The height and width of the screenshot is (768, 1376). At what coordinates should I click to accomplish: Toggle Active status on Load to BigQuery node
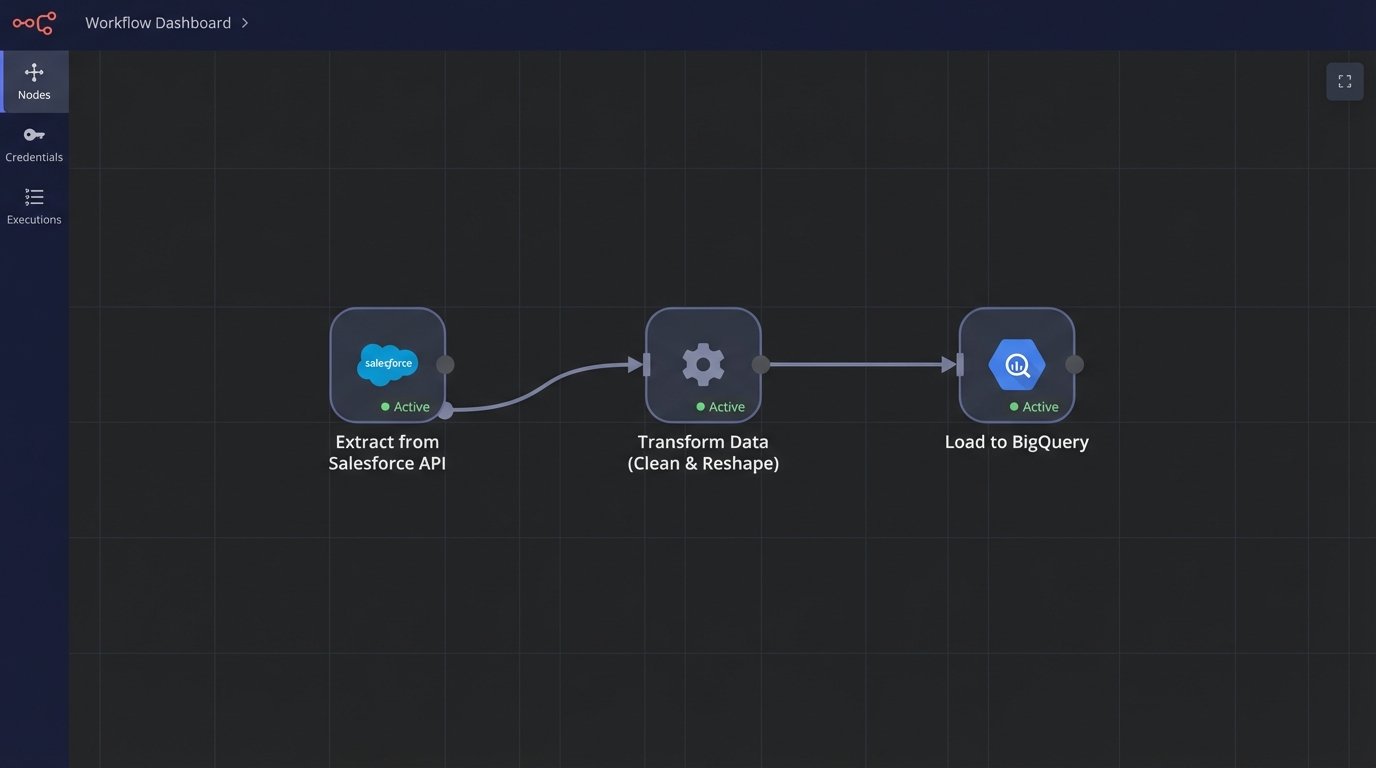pos(1033,407)
